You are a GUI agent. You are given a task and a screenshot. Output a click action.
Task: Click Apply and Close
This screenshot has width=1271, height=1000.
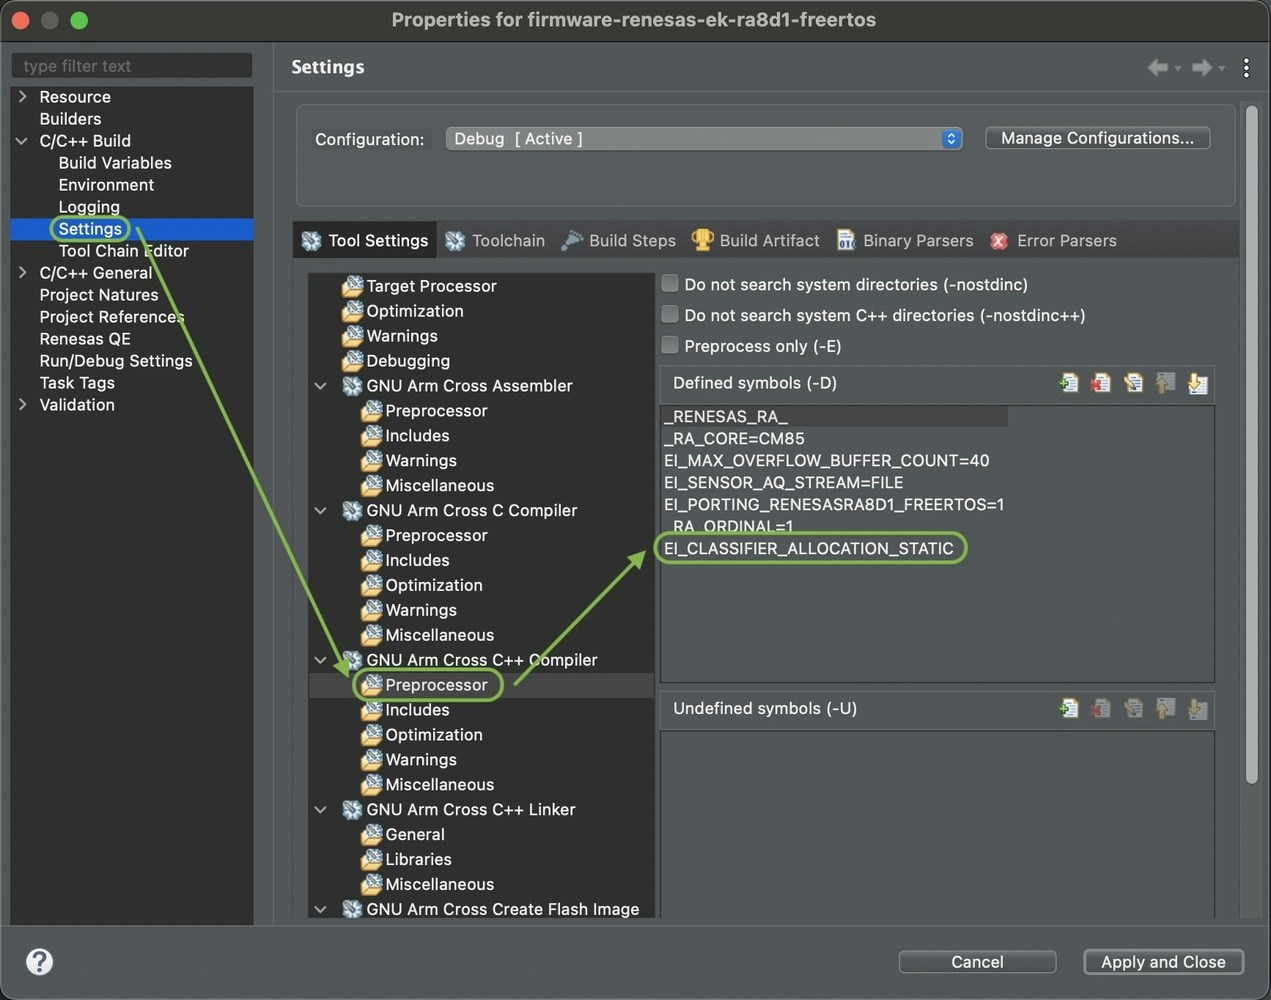1163,962
